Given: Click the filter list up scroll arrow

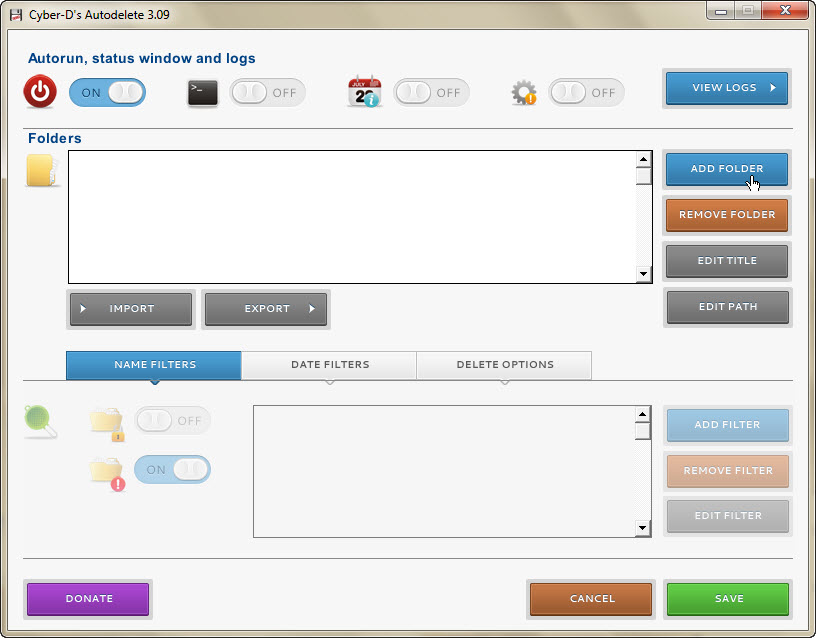Looking at the screenshot, I should tap(643, 414).
